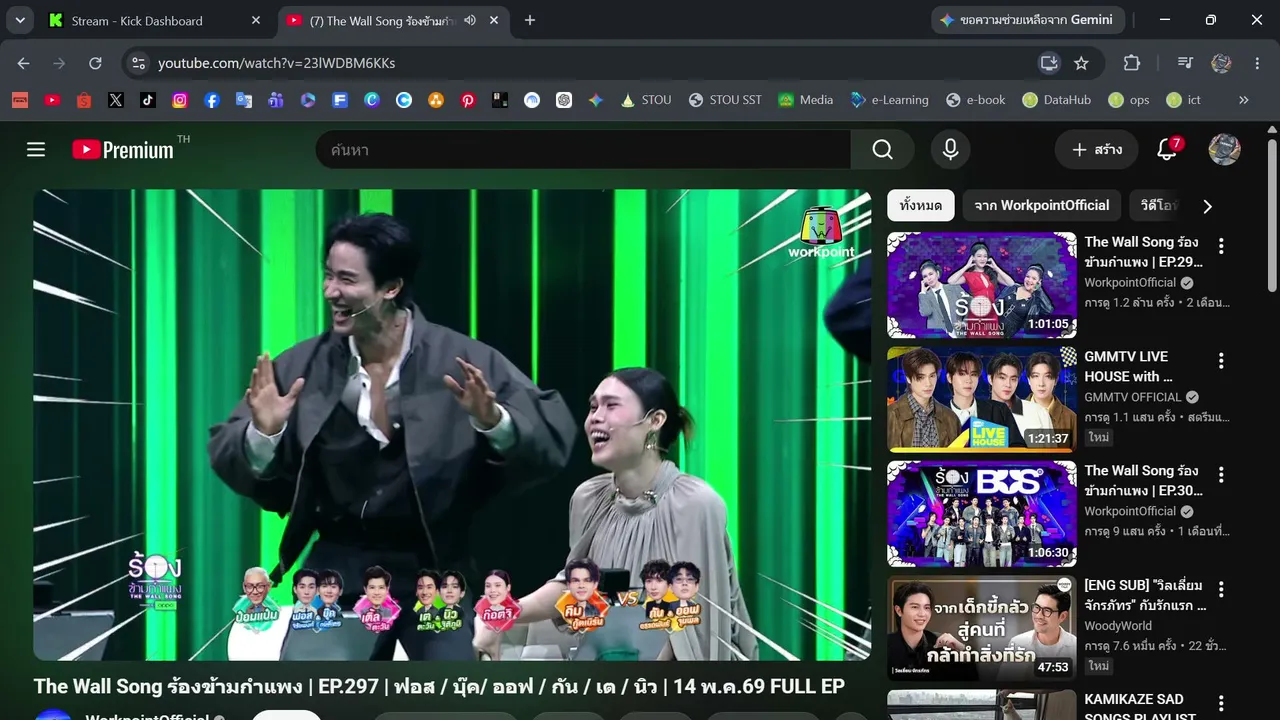Open the Shopee bookmark
The width and height of the screenshot is (1280, 720).
point(84,100)
